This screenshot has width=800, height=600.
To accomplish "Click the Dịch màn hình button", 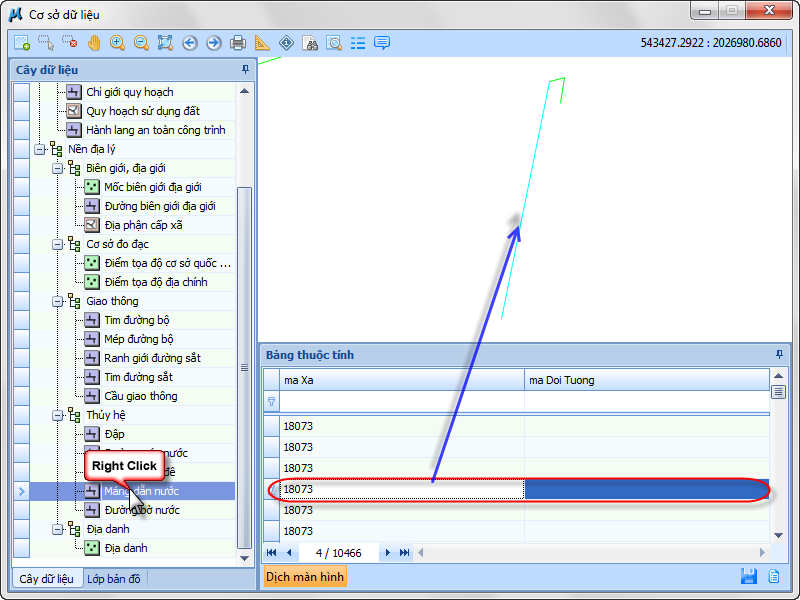I will (305, 577).
